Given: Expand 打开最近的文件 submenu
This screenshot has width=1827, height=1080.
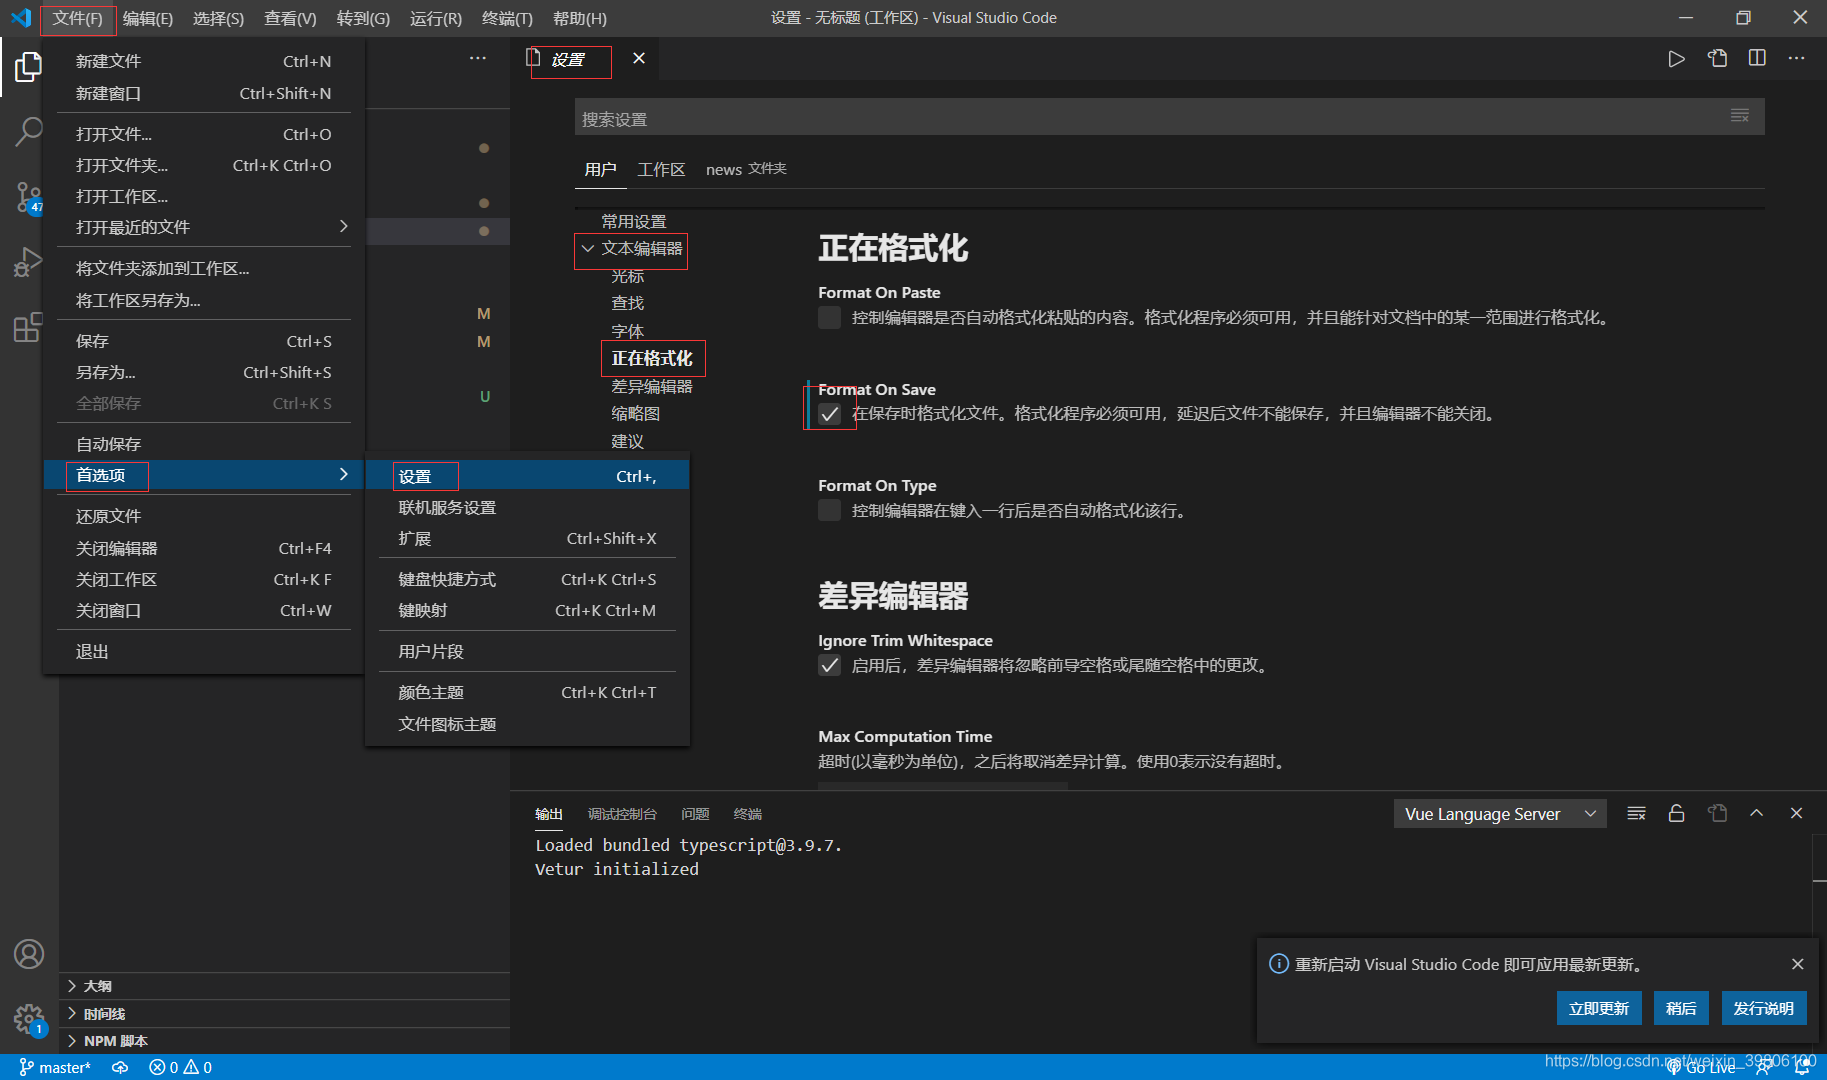Looking at the screenshot, I should [x=204, y=227].
